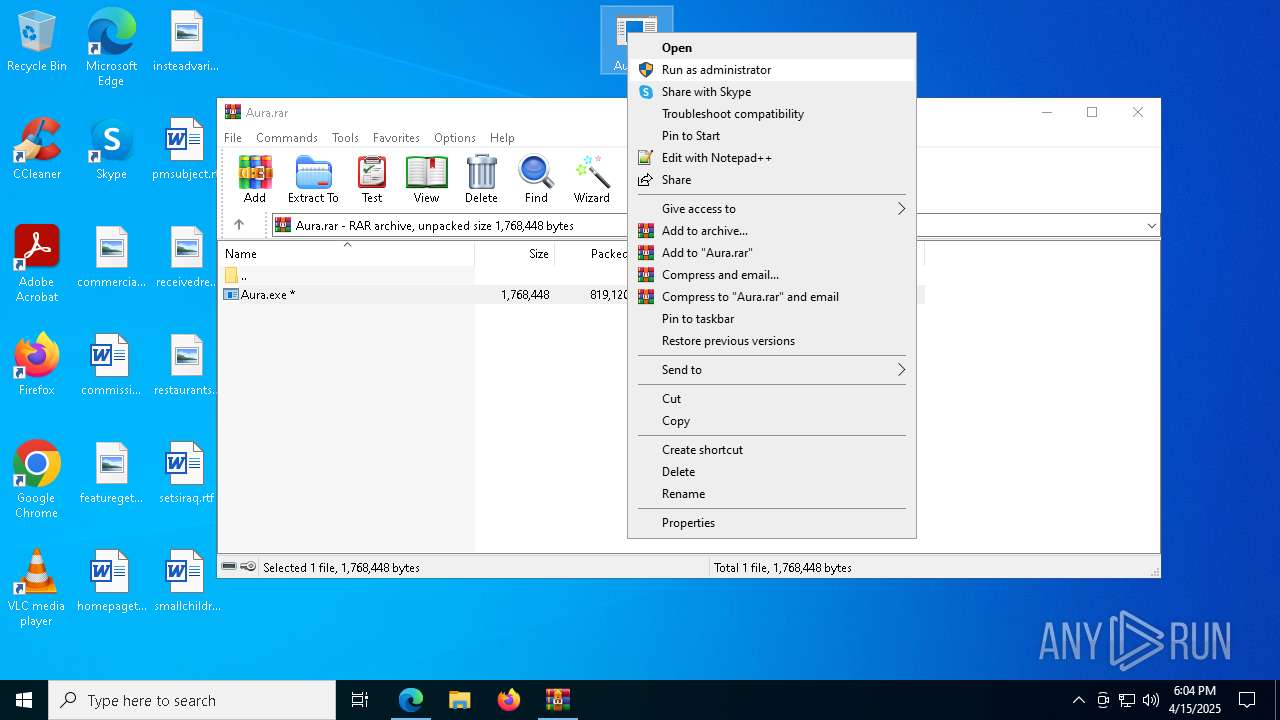Select the Skype desktop icon
This screenshot has width=1280, height=720.
pos(111,149)
